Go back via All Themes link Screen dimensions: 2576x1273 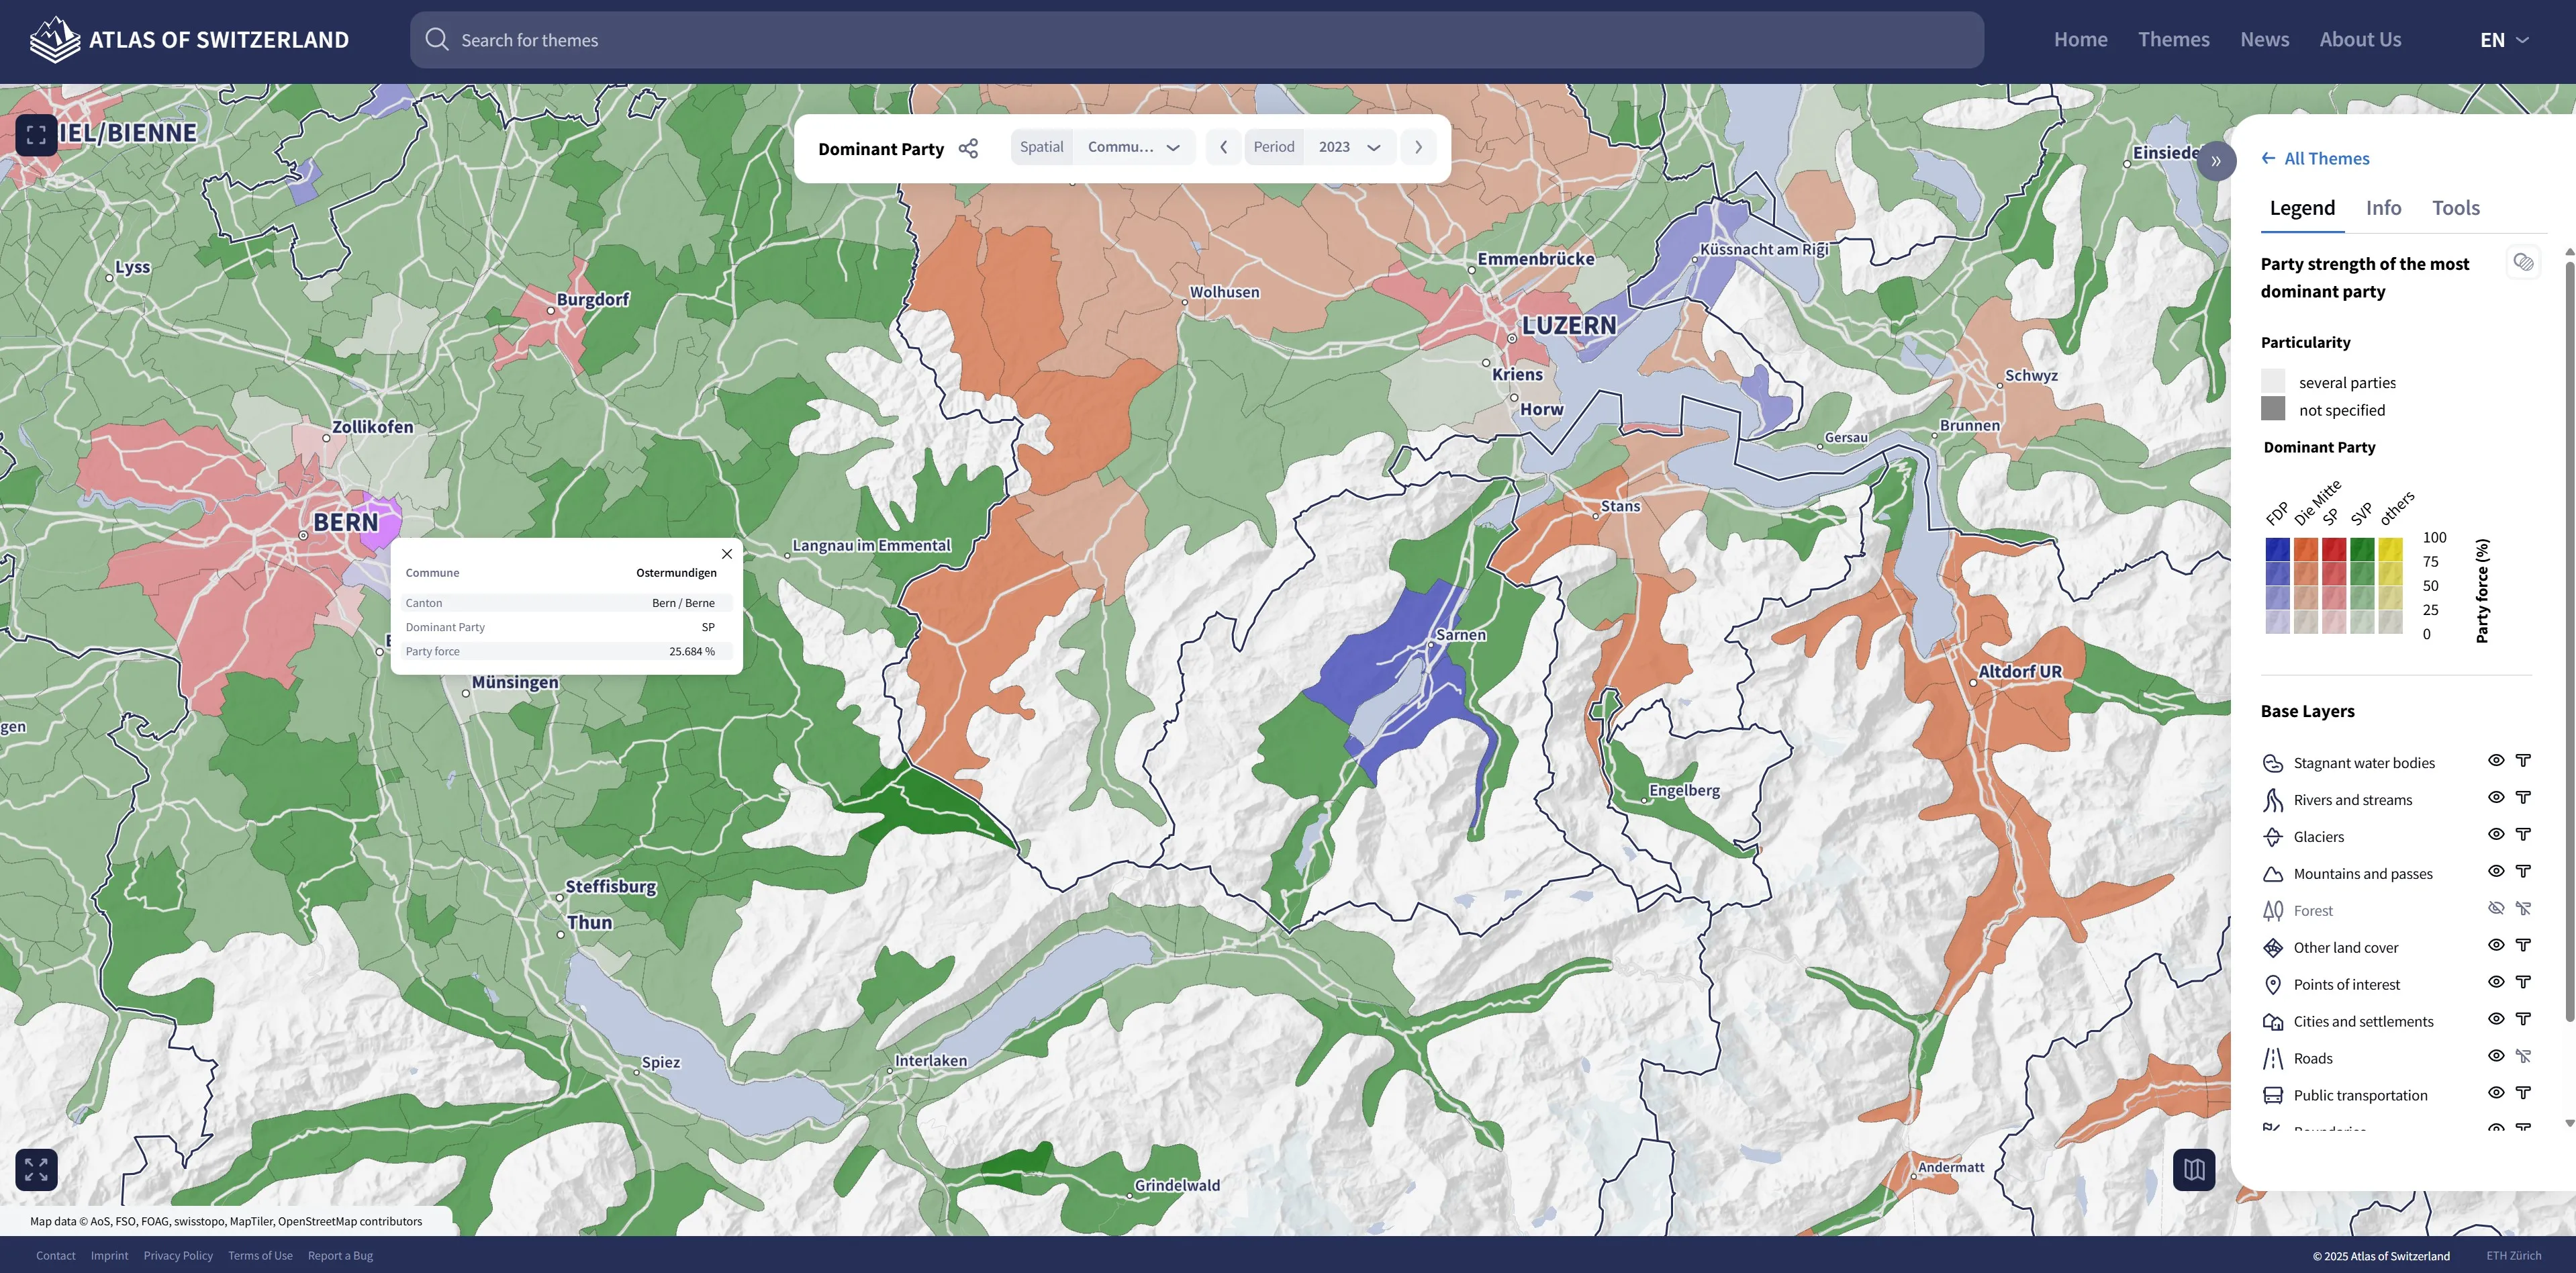(2315, 159)
